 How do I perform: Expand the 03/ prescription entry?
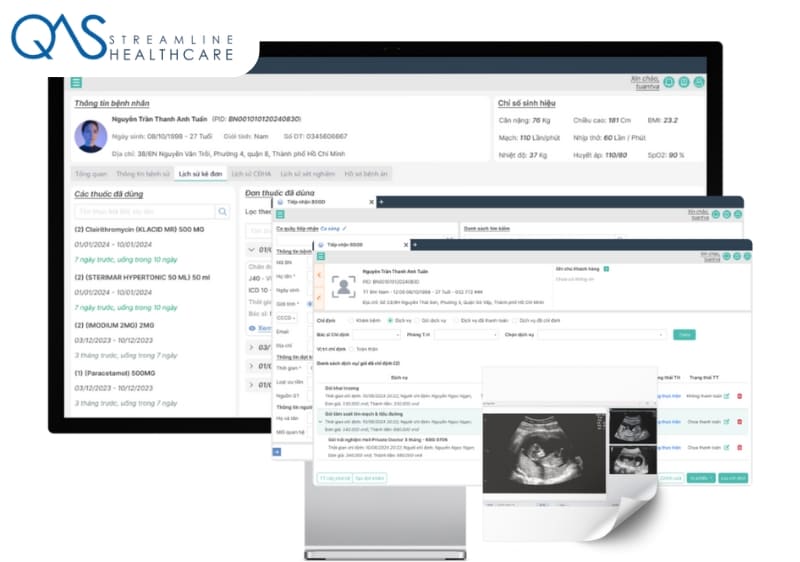coord(252,347)
